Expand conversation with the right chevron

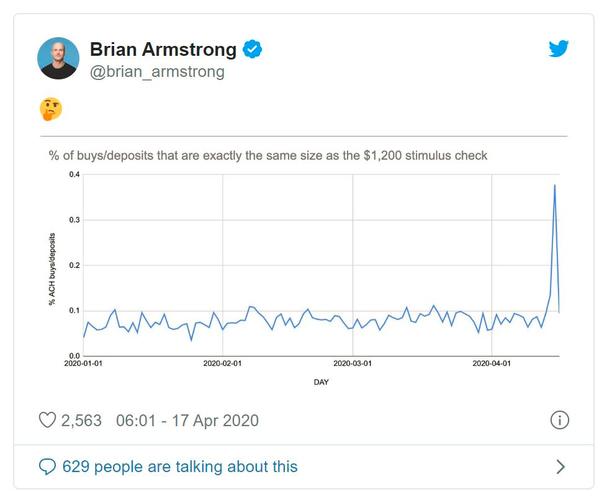(560, 467)
